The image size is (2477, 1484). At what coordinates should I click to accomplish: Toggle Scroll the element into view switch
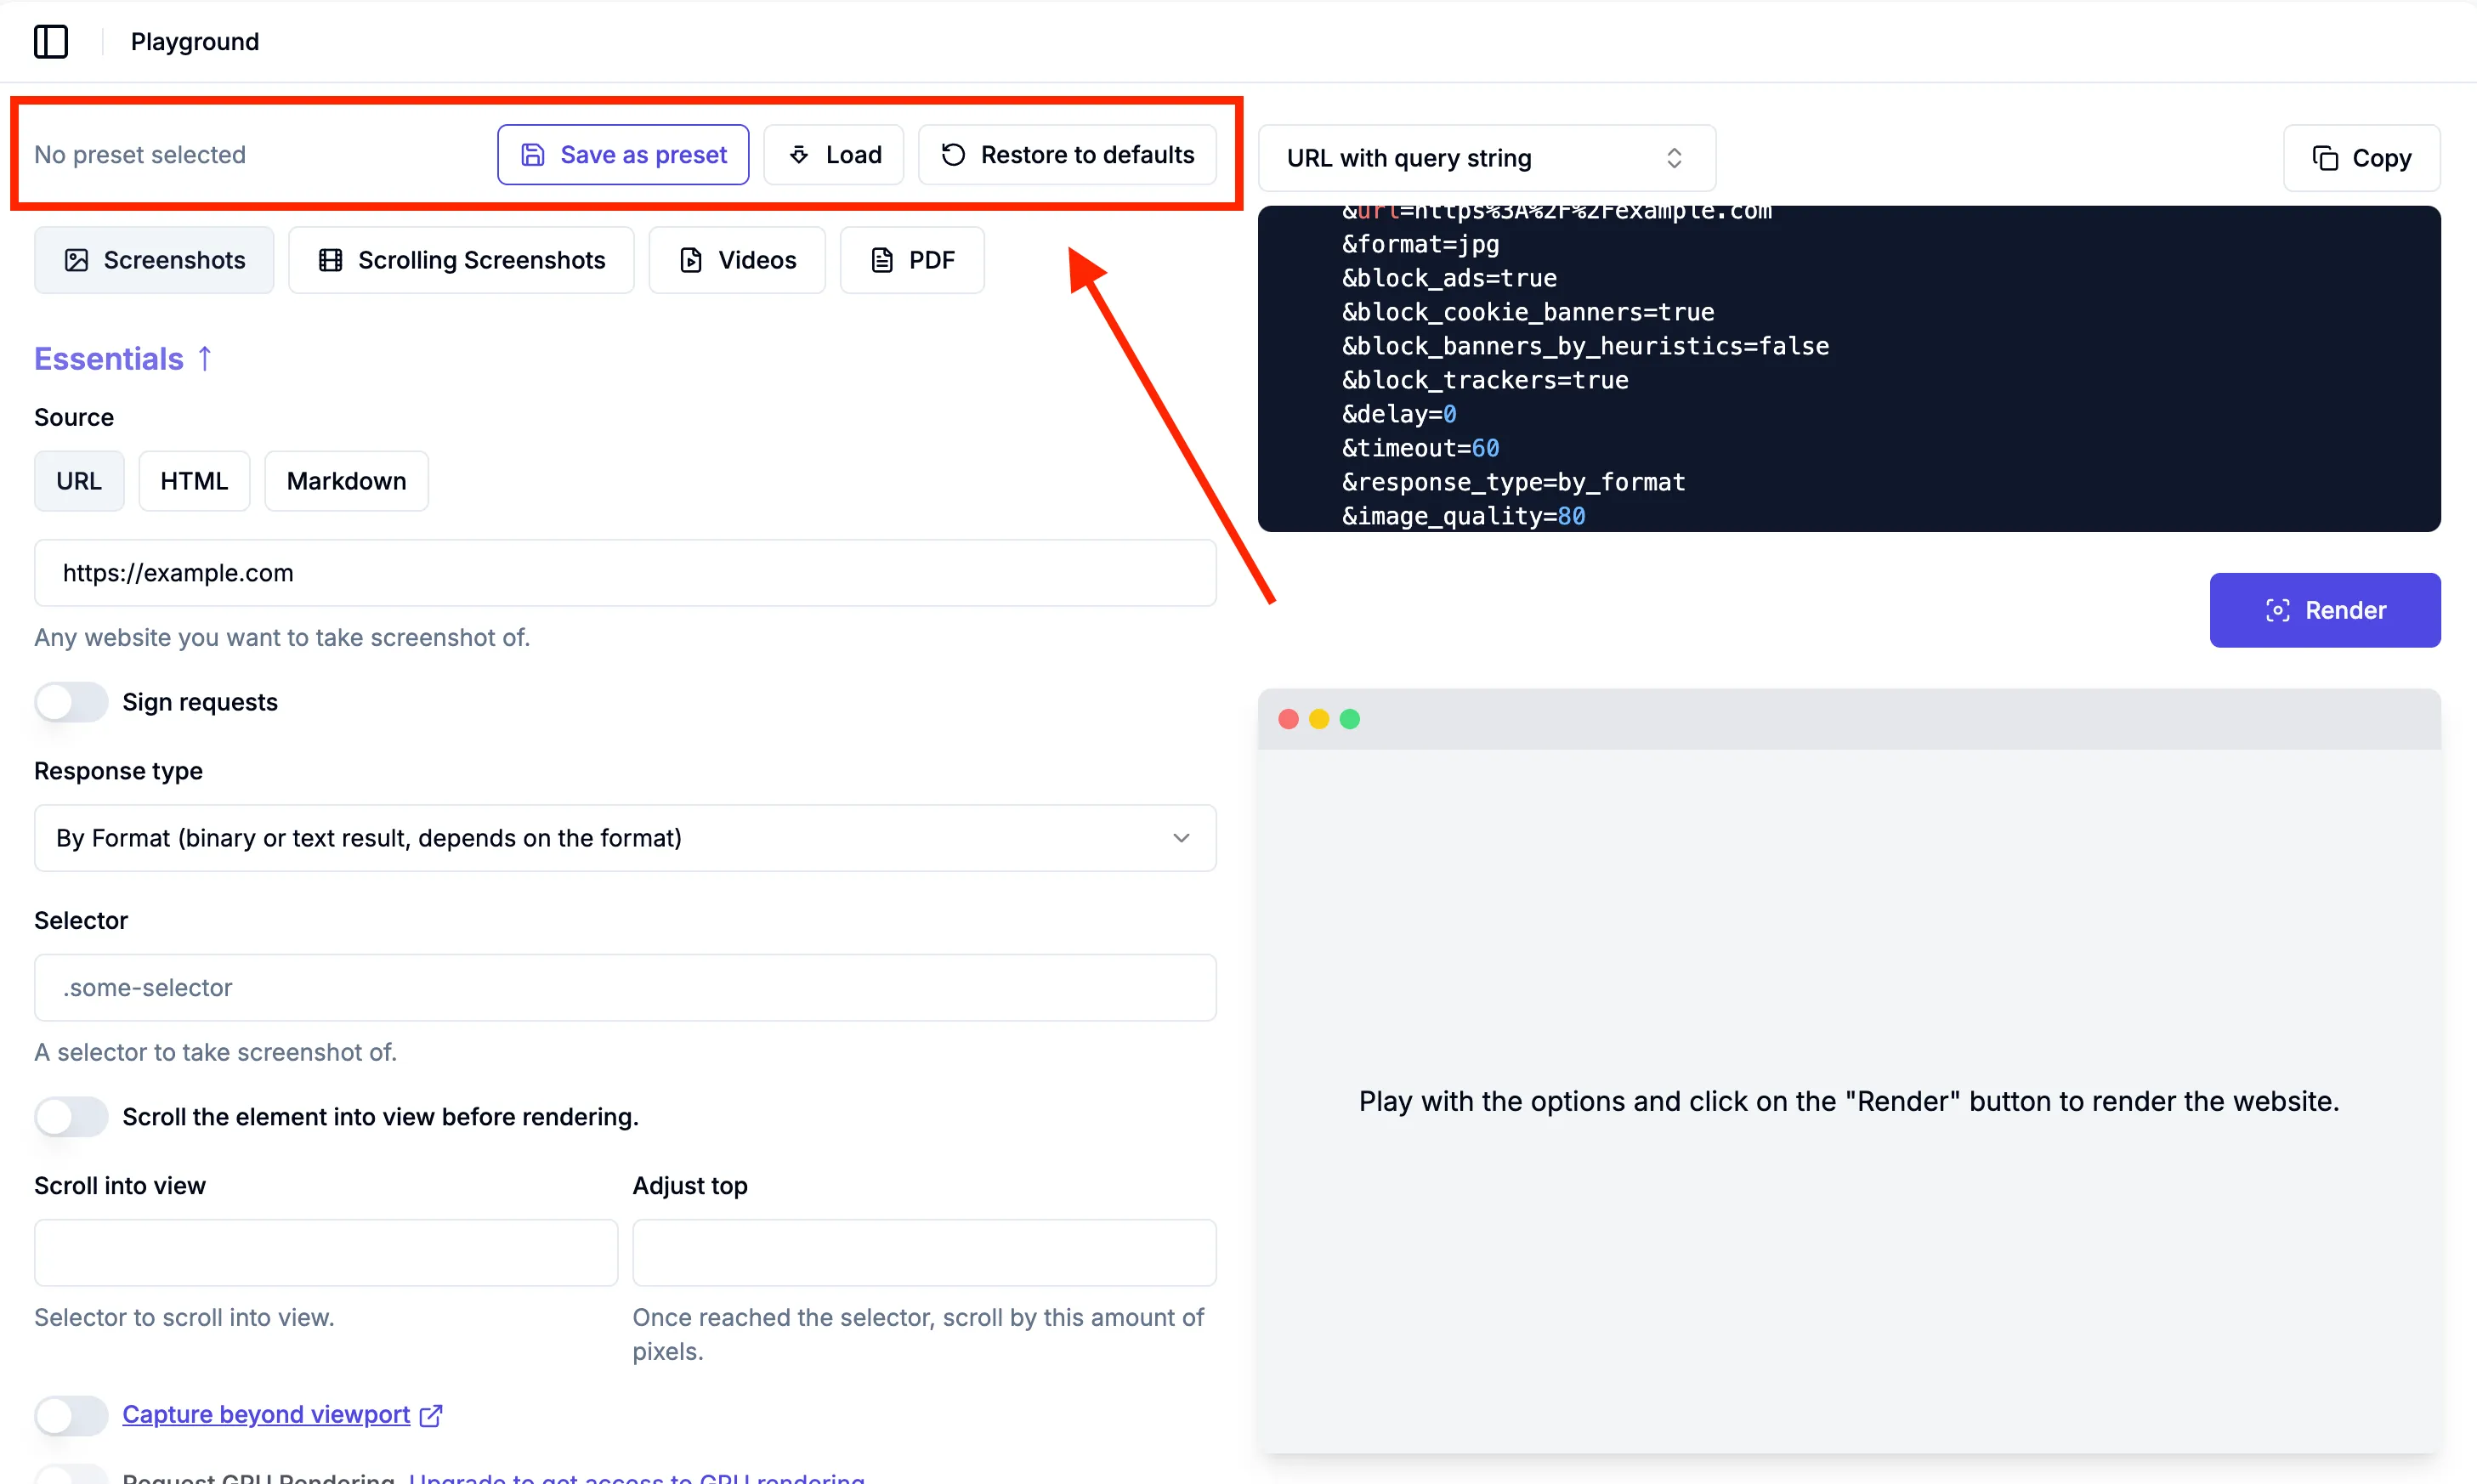point(71,1116)
